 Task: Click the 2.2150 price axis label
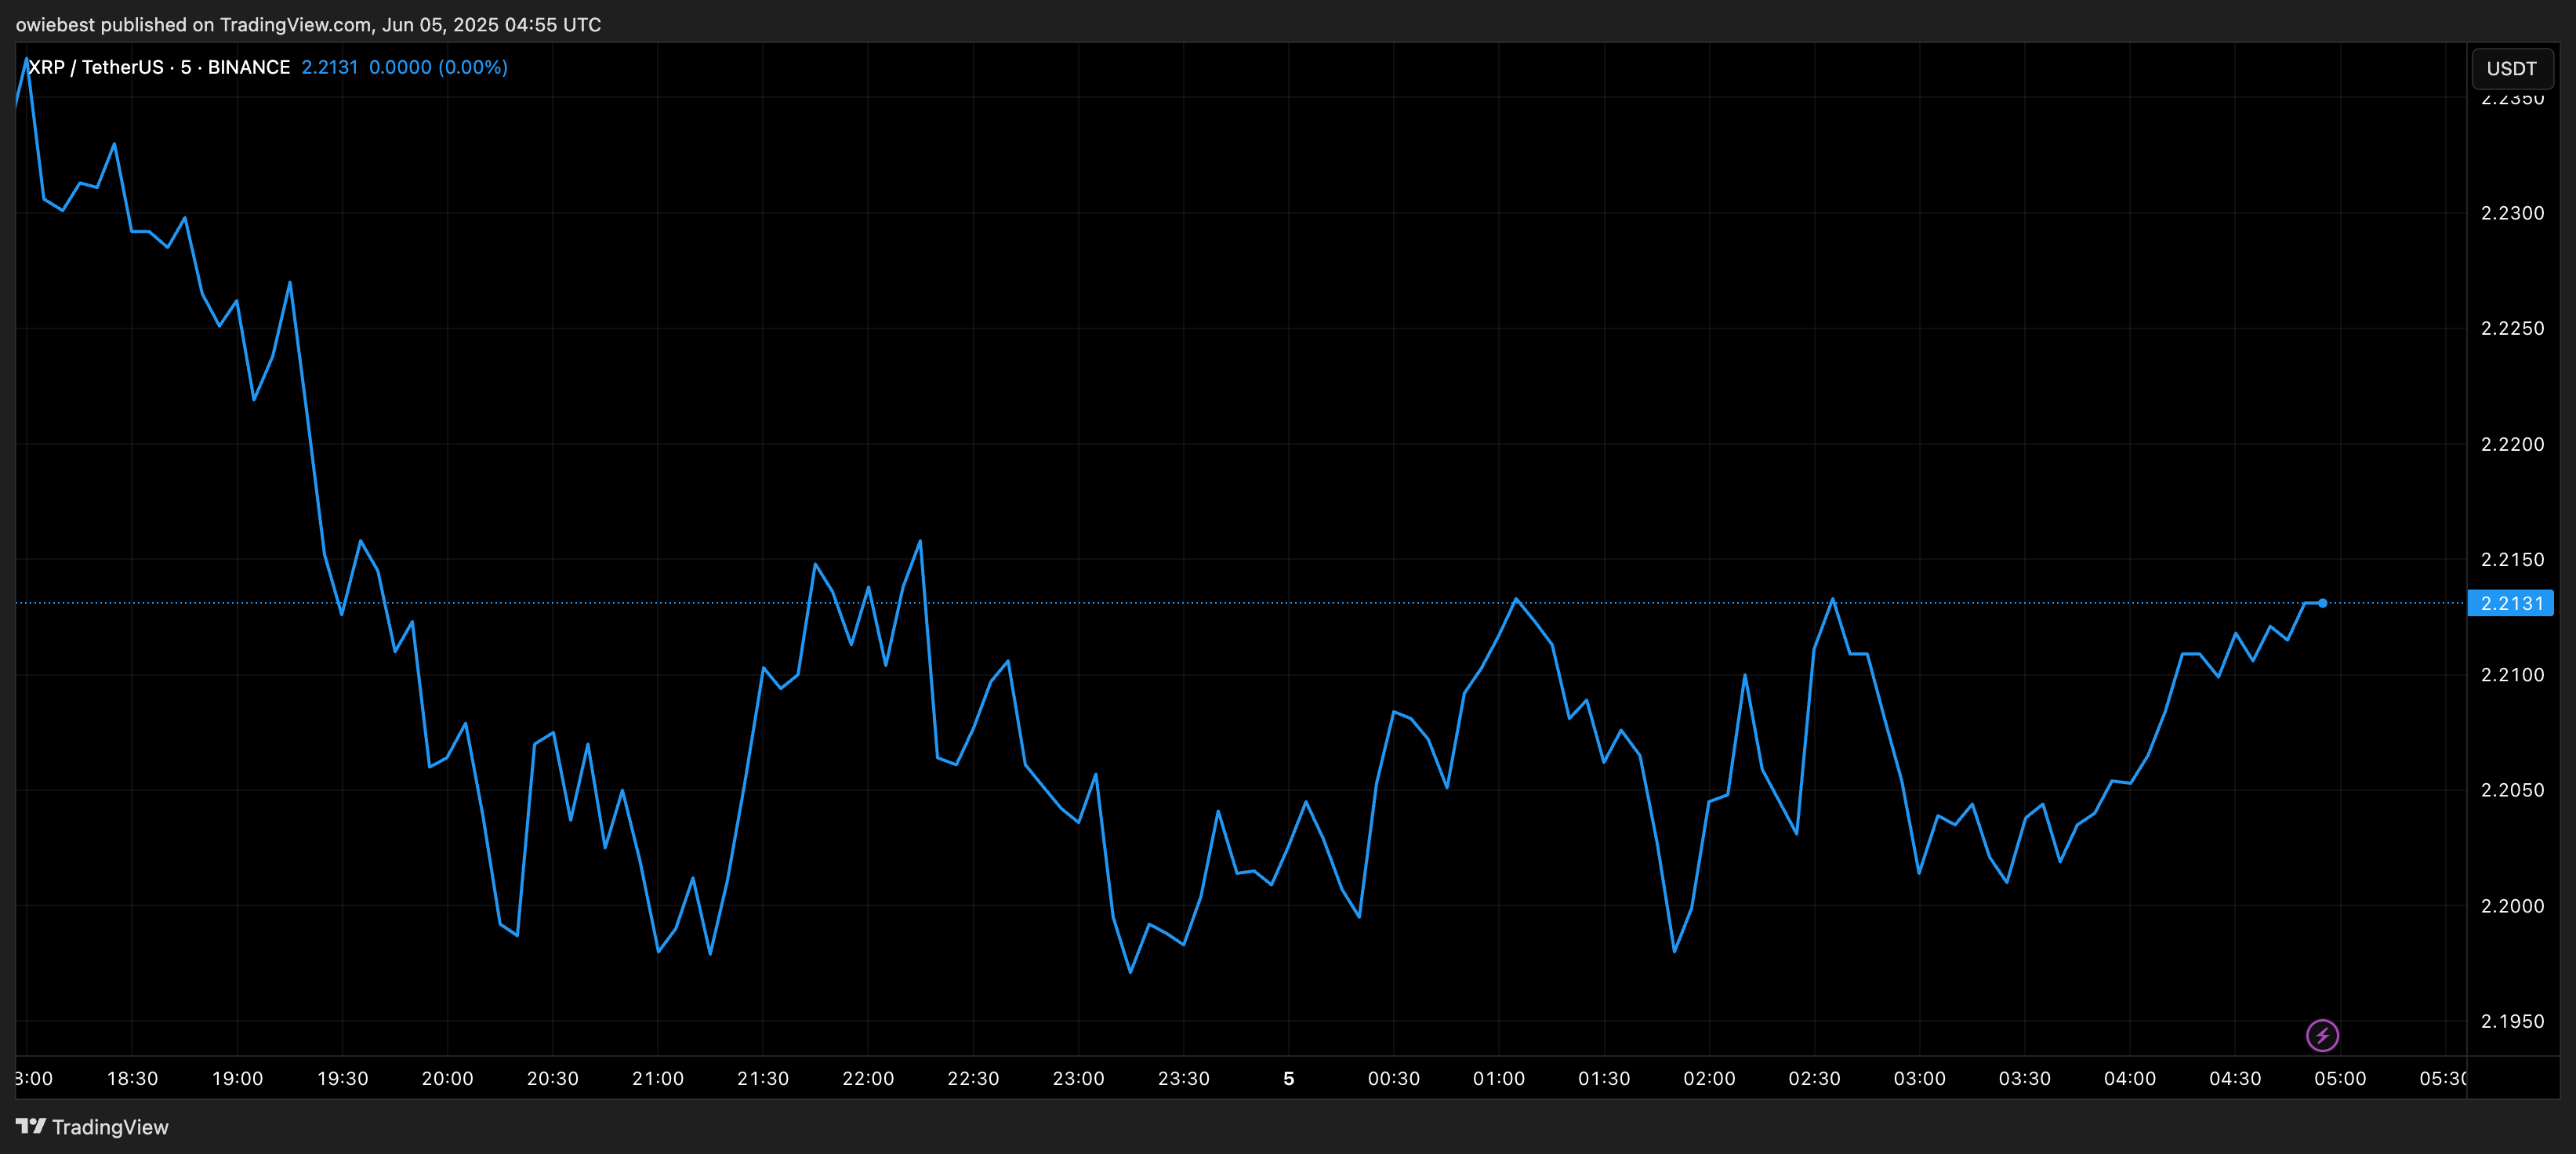point(2512,559)
